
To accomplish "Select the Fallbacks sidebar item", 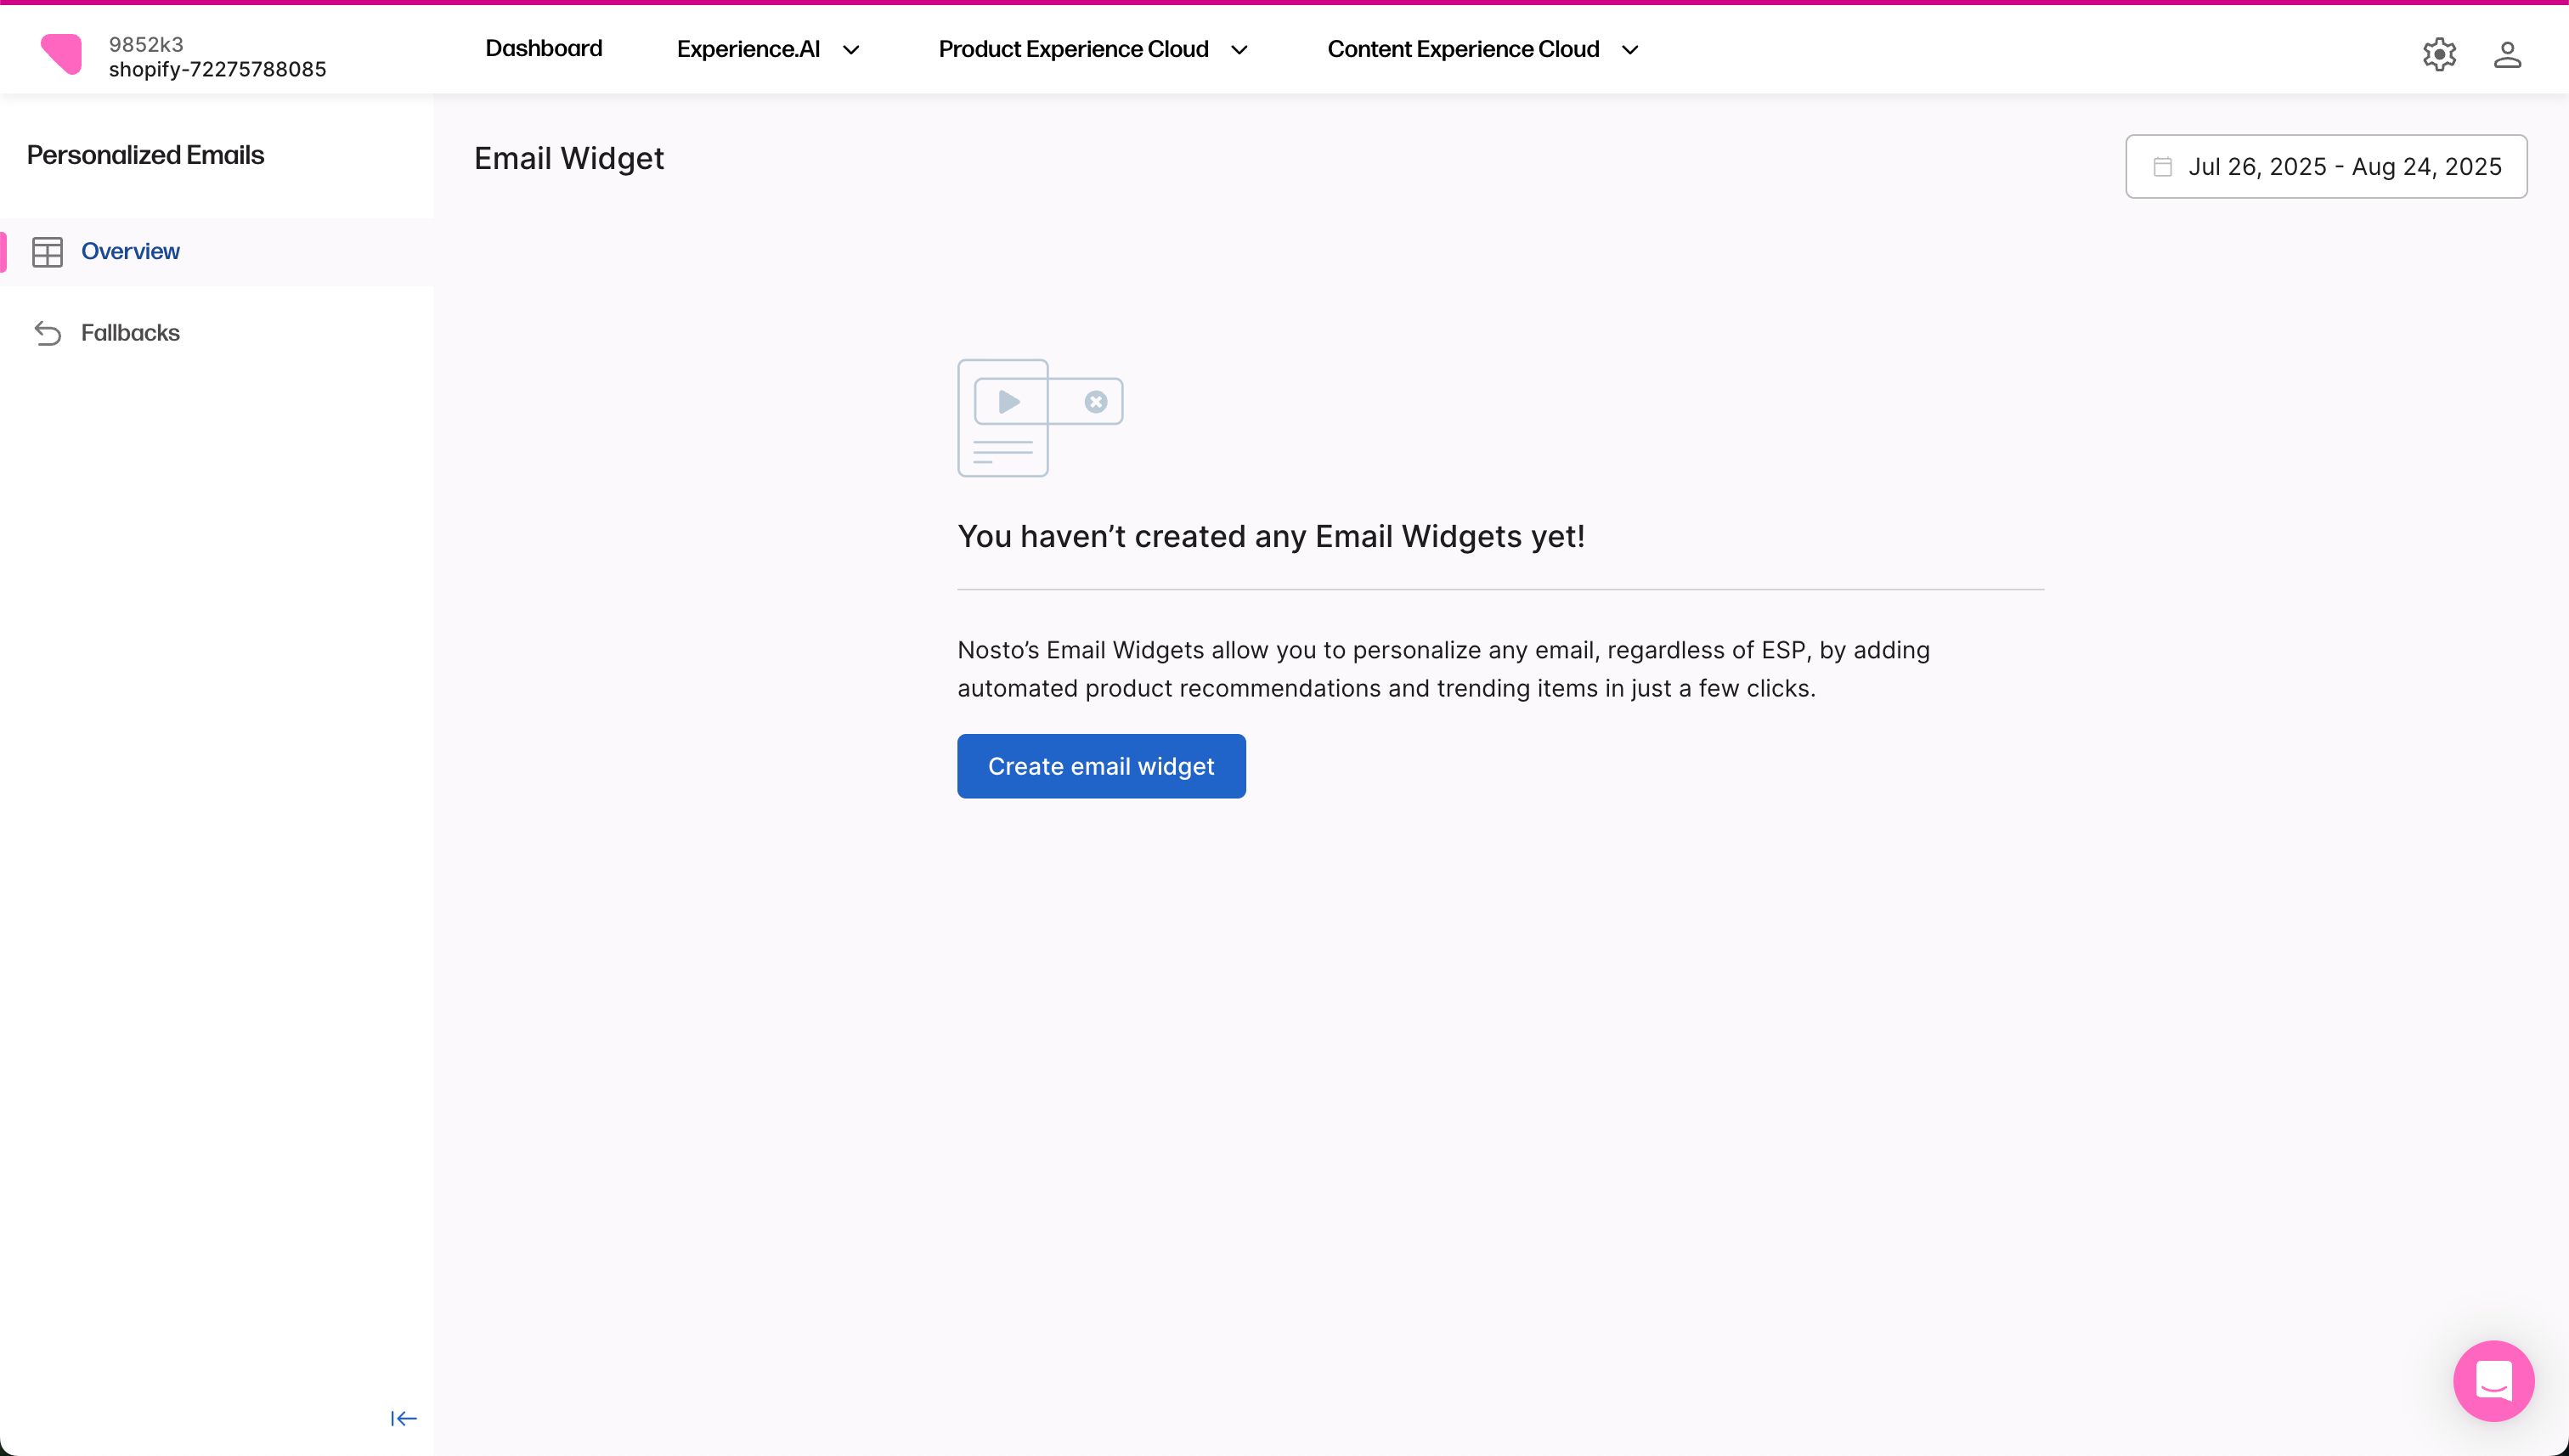I will tap(130, 333).
